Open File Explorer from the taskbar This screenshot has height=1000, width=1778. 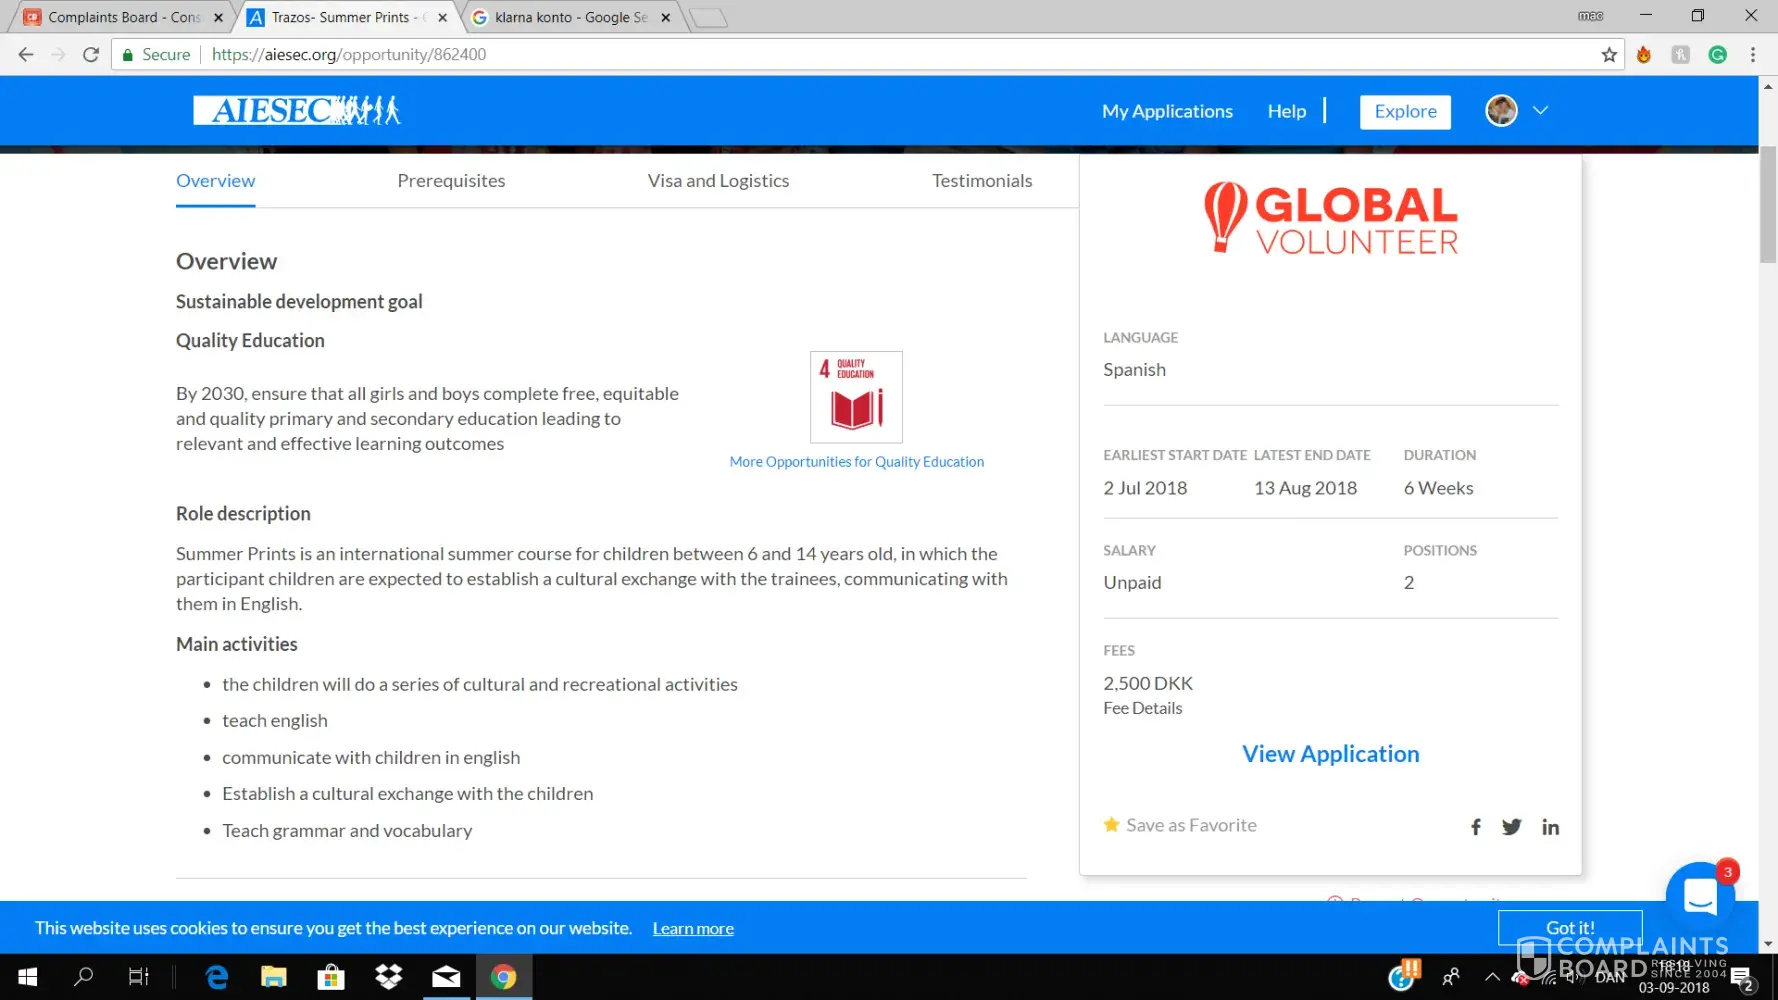click(273, 976)
